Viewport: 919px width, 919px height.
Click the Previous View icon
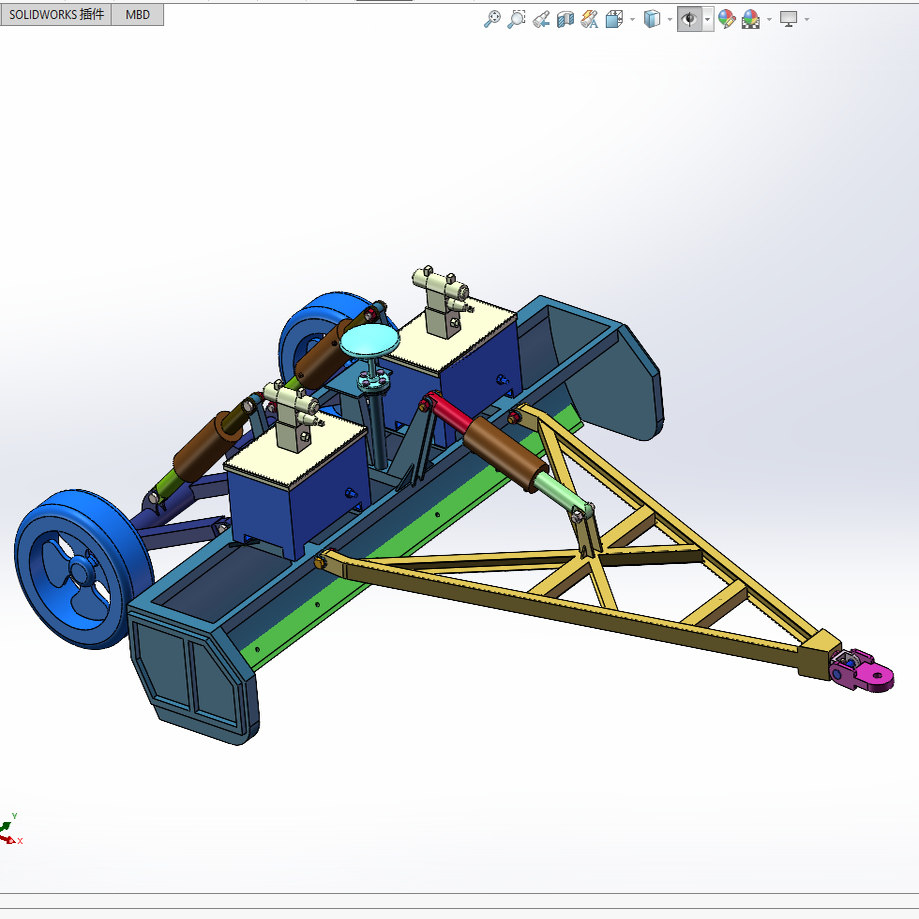(541, 19)
